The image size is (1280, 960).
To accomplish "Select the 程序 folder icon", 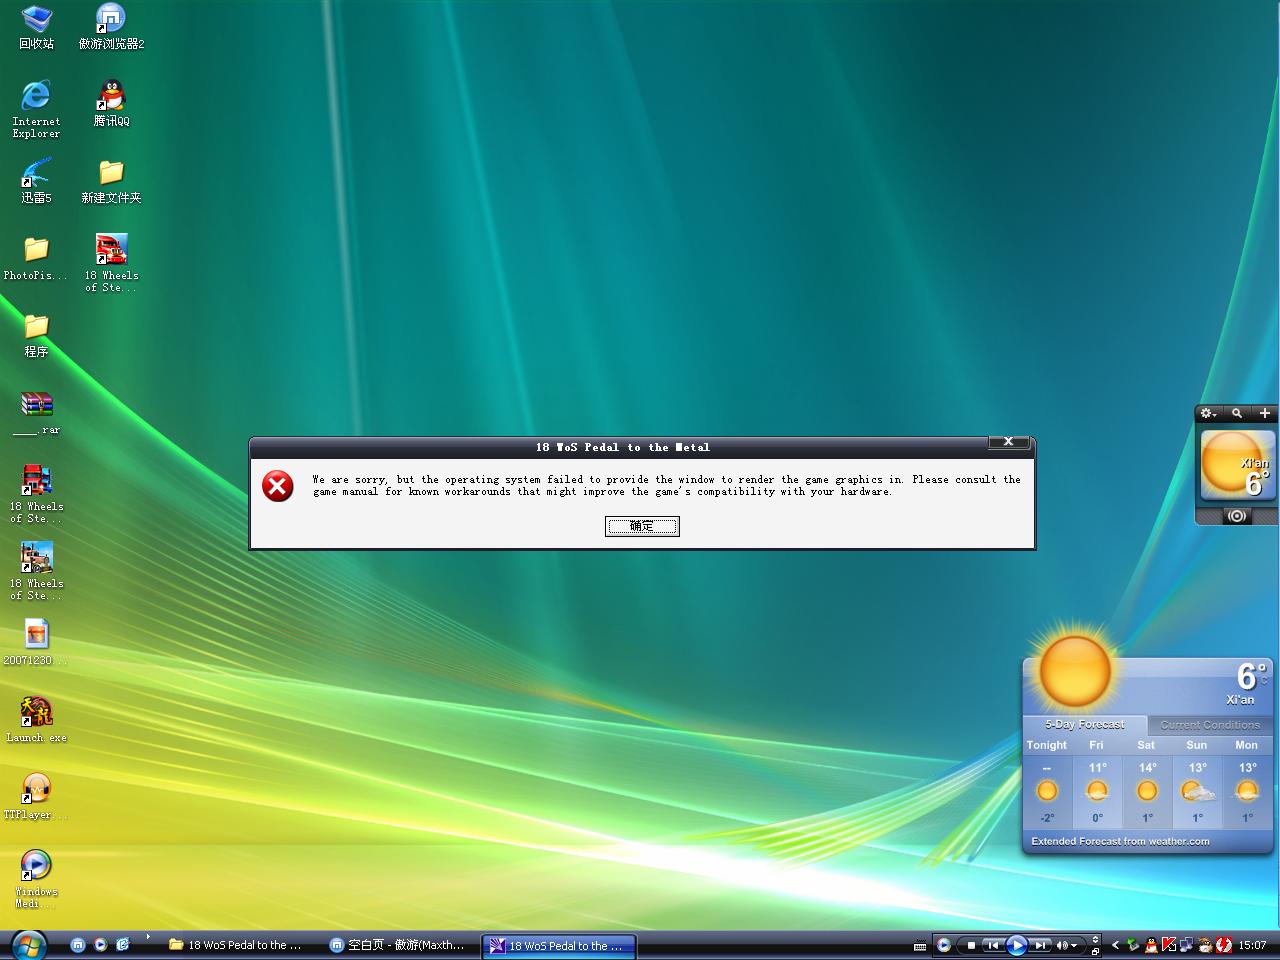I will tap(36, 335).
